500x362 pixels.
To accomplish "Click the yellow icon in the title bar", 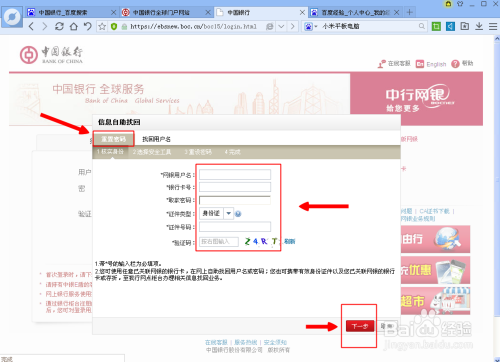I will point(449,4).
